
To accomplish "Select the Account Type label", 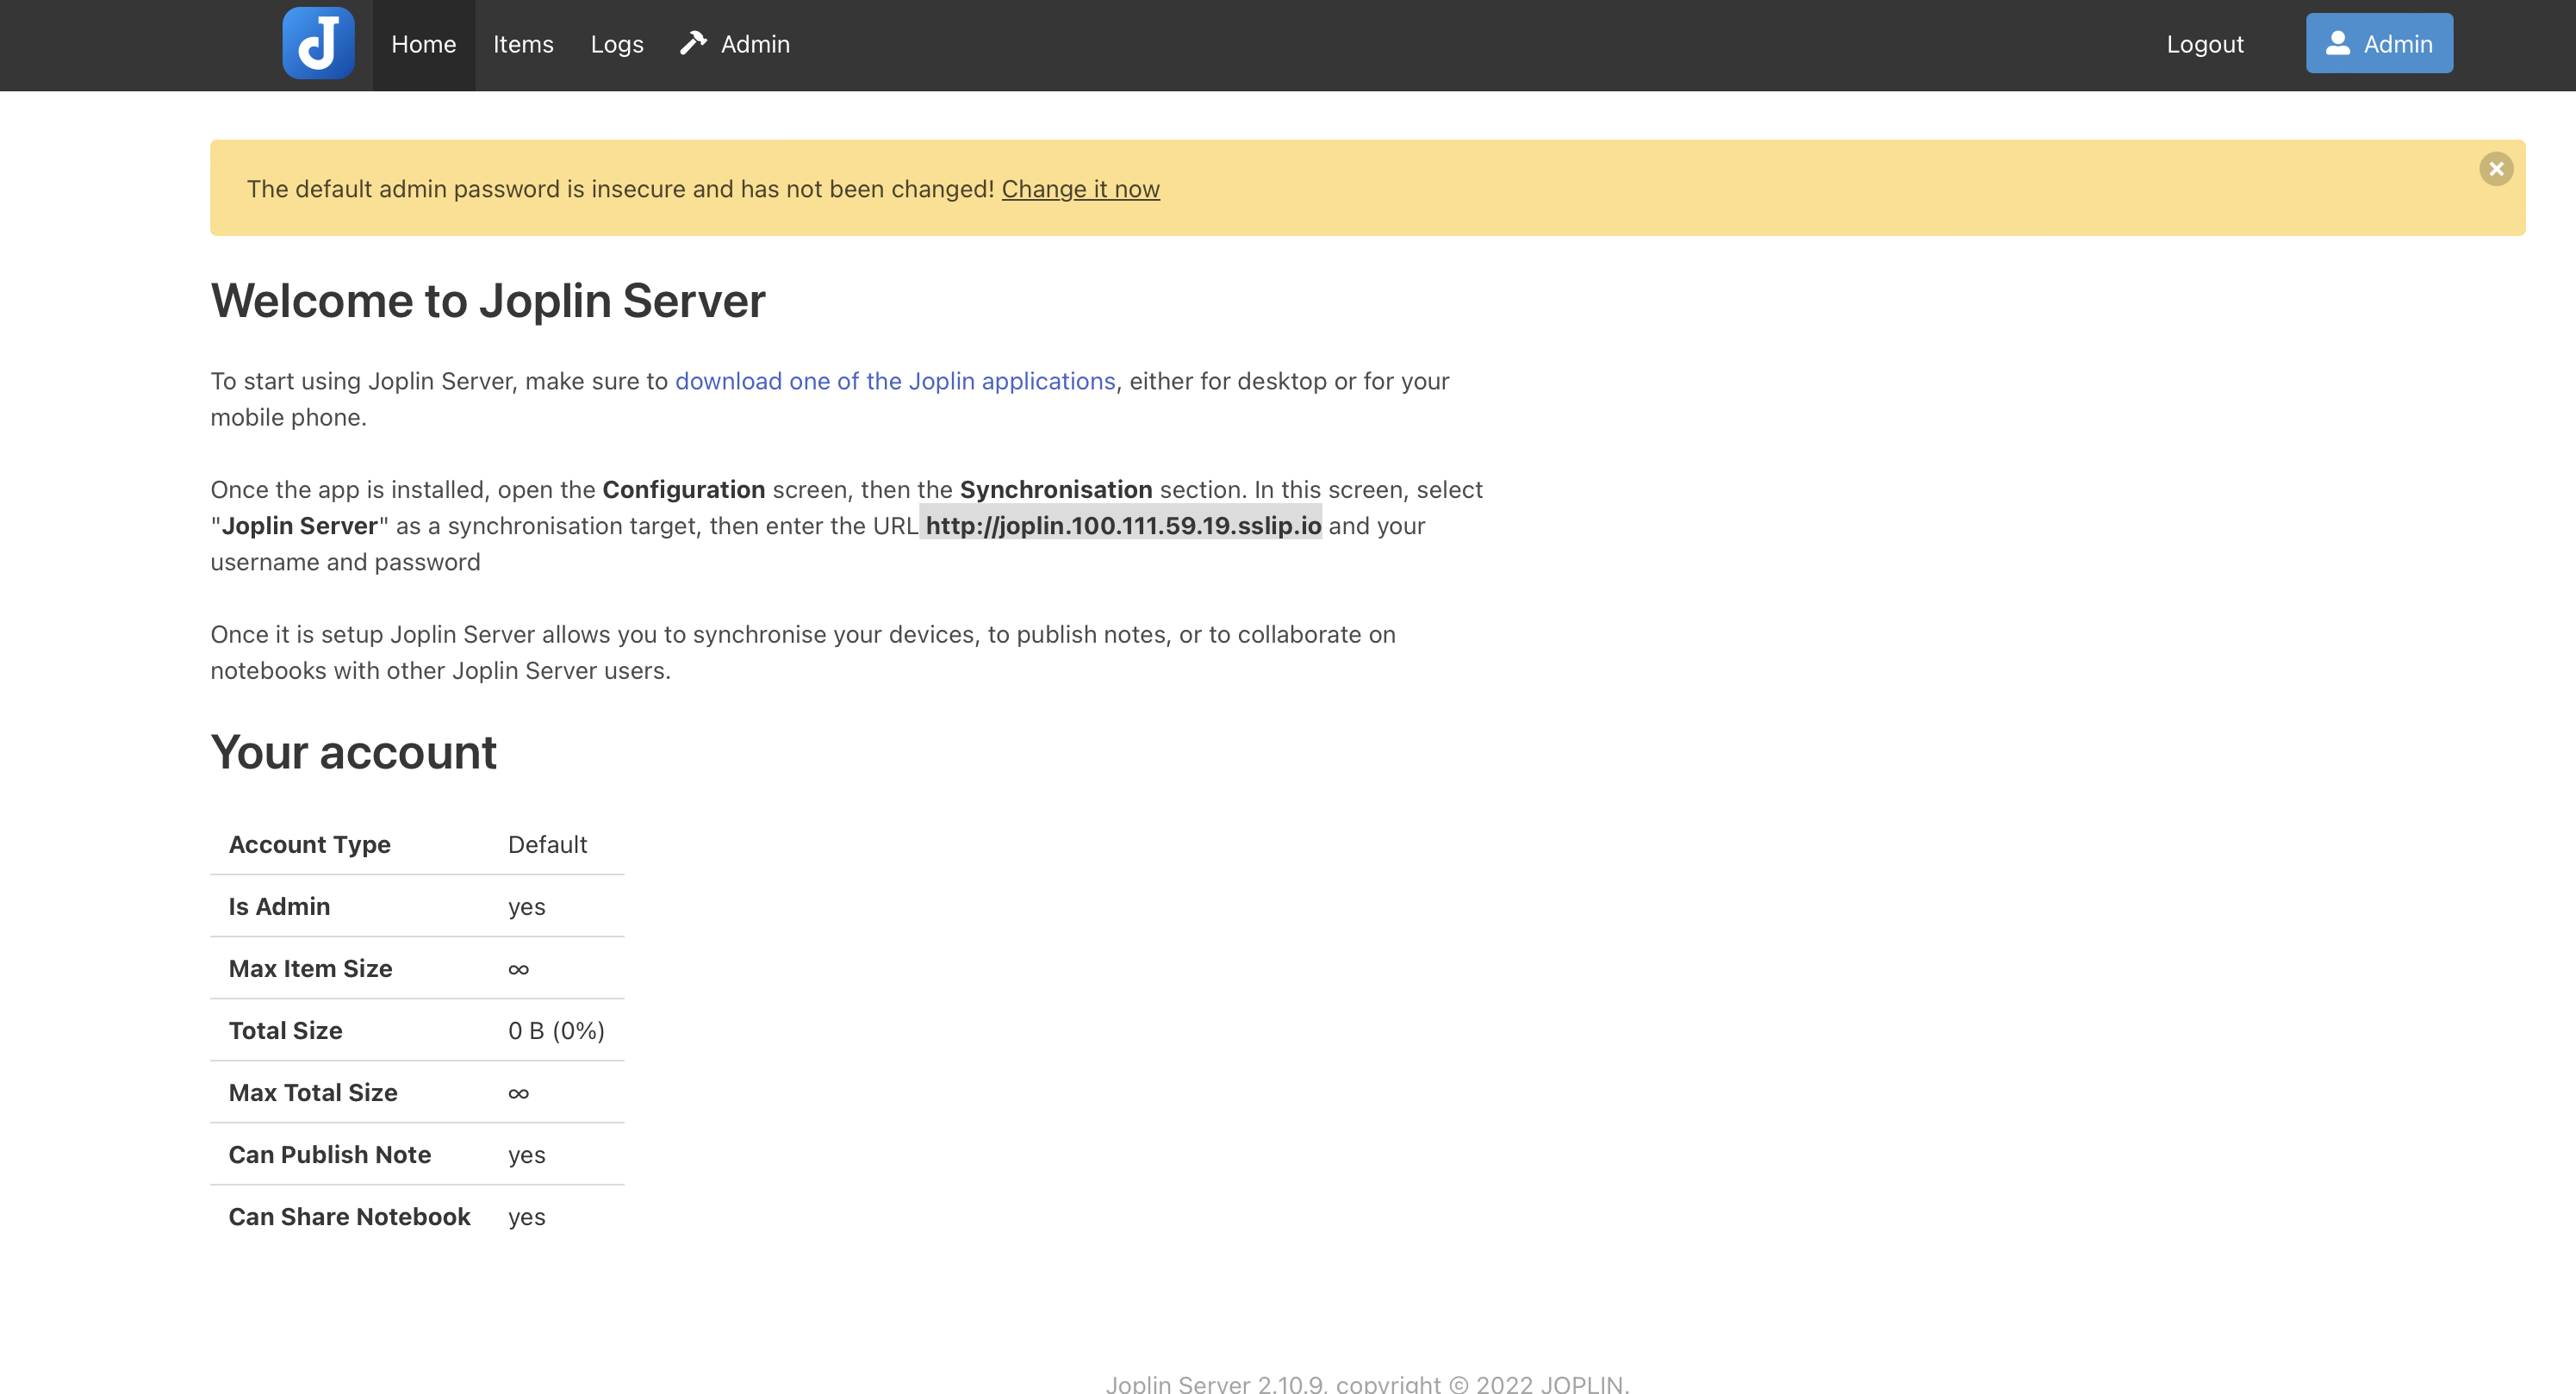I will [x=310, y=845].
